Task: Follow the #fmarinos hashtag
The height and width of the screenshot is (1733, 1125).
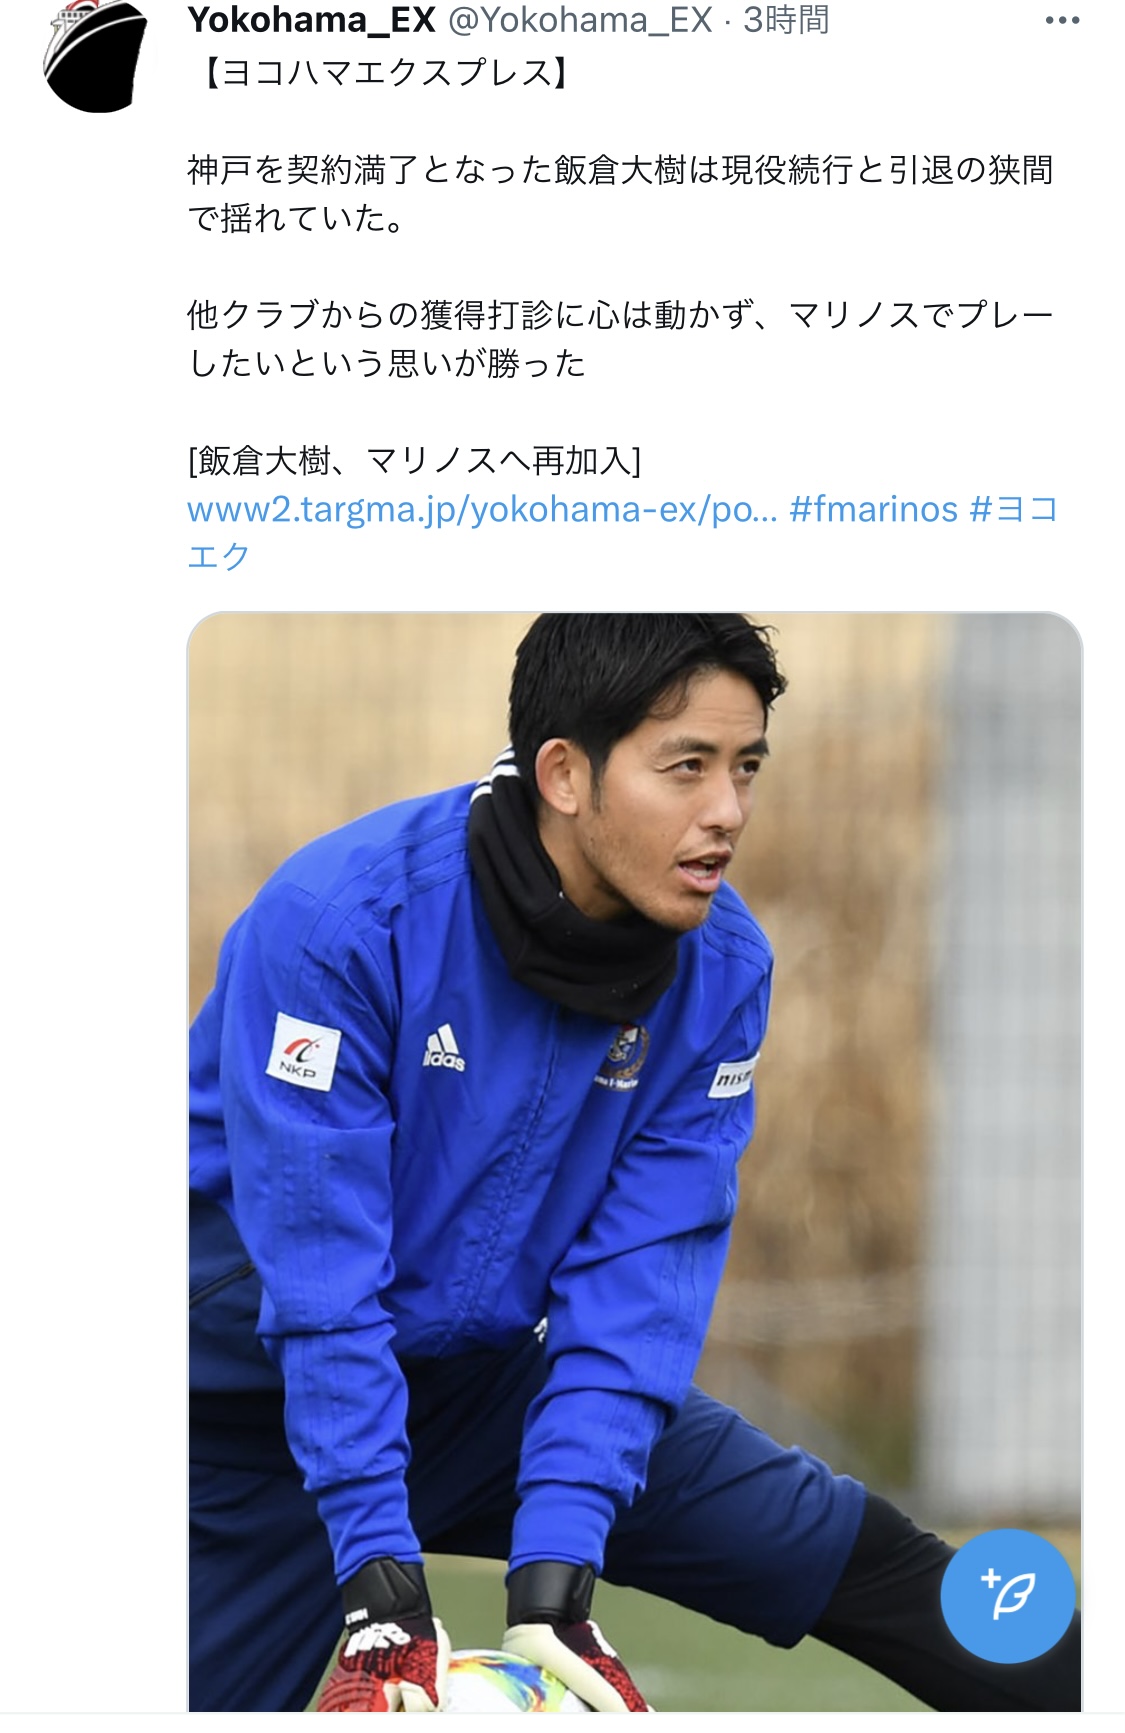Action: click(874, 509)
